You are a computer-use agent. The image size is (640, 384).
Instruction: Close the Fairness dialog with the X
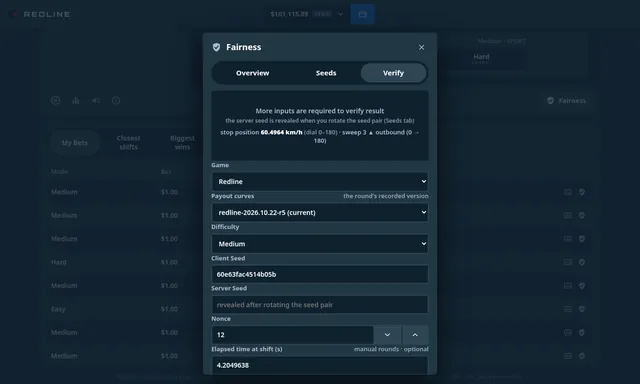421,47
